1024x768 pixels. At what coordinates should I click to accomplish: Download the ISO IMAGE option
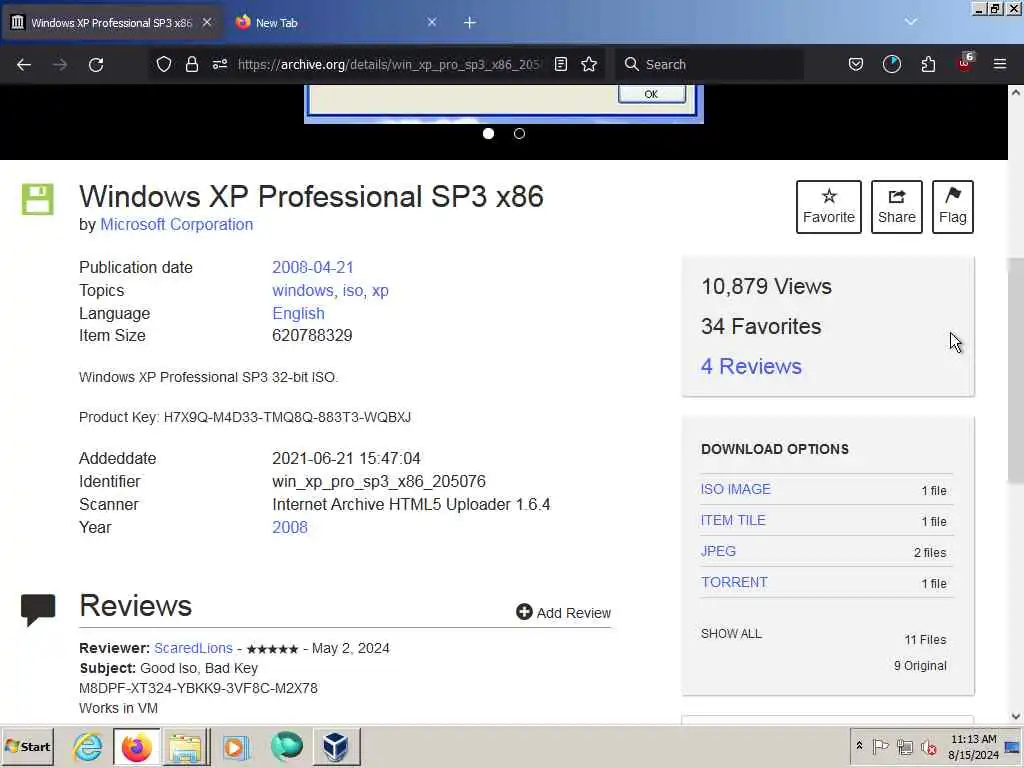(x=735, y=489)
